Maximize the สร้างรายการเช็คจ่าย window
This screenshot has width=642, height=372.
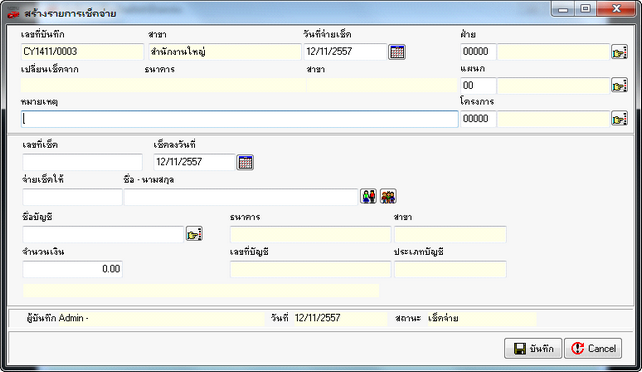pyautogui.click(x=586, y=8)
